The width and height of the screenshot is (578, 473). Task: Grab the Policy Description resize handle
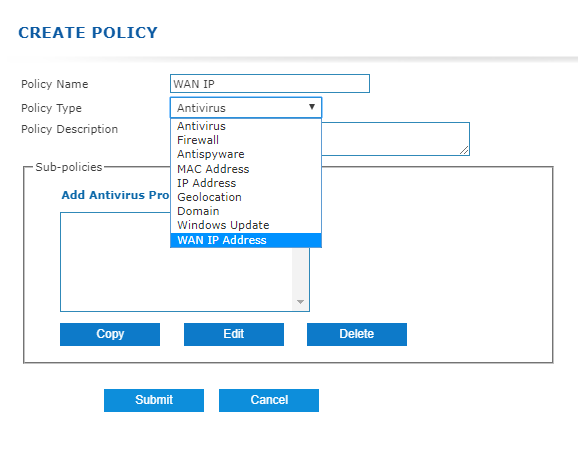(x=464, y=150)
